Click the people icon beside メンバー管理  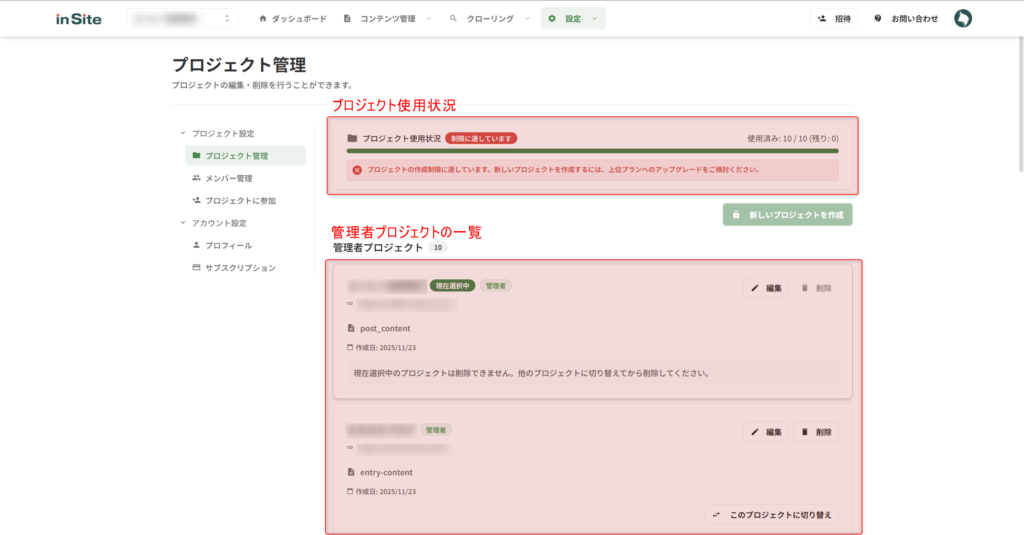pos(196,178)
